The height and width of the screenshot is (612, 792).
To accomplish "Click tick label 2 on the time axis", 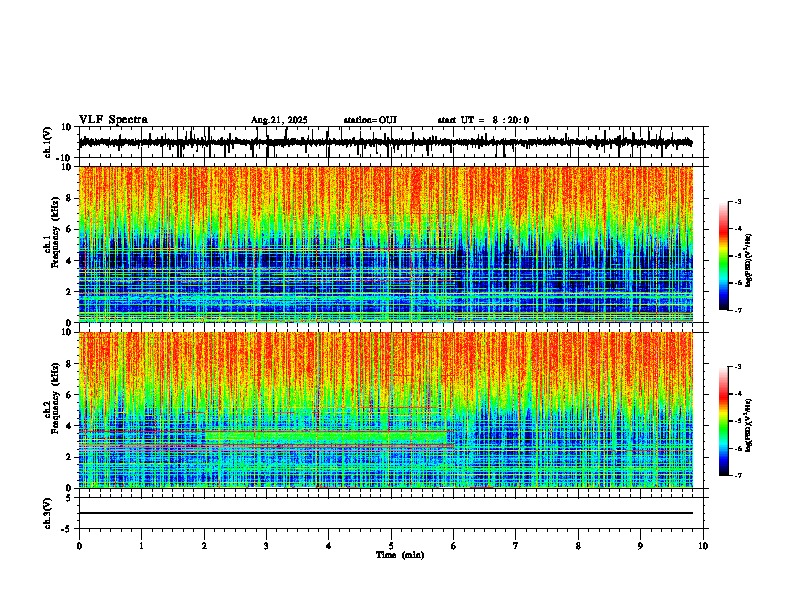I will click(x=204, y=546).
